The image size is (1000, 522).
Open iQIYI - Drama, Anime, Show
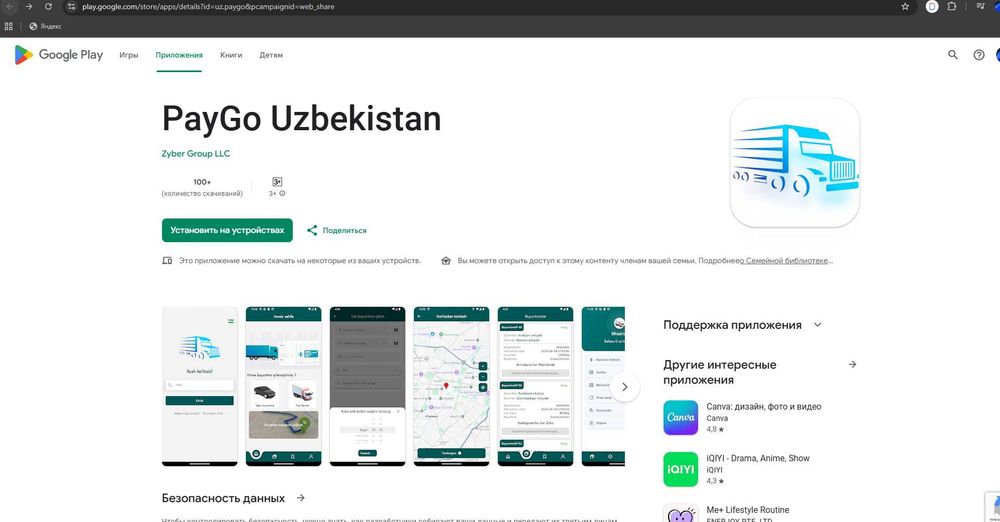coord(758,458)
